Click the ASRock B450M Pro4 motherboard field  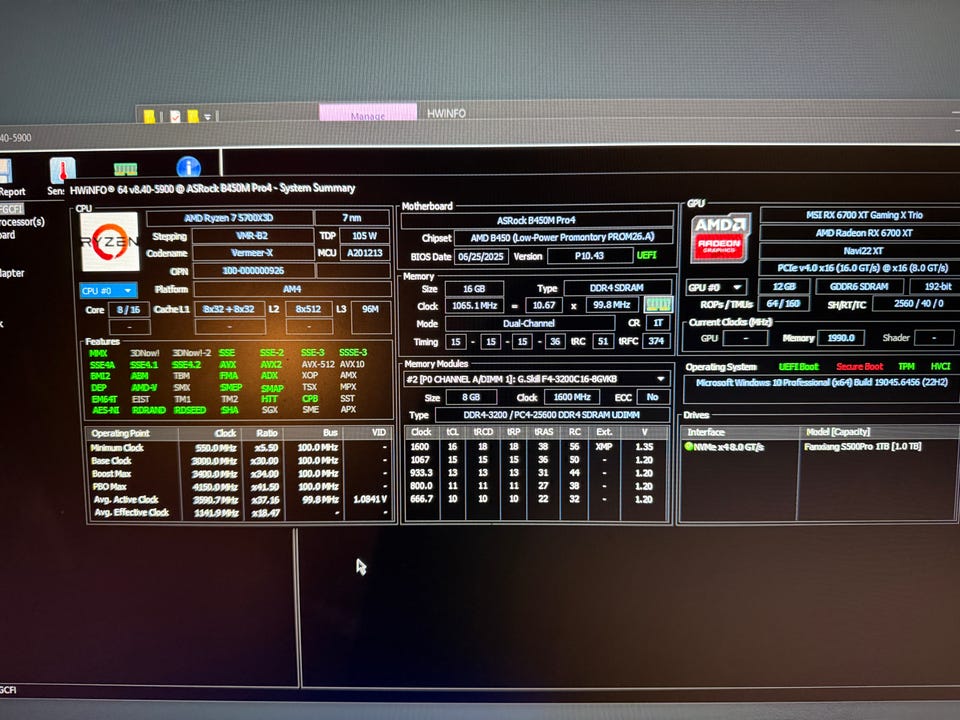[537, 220]
